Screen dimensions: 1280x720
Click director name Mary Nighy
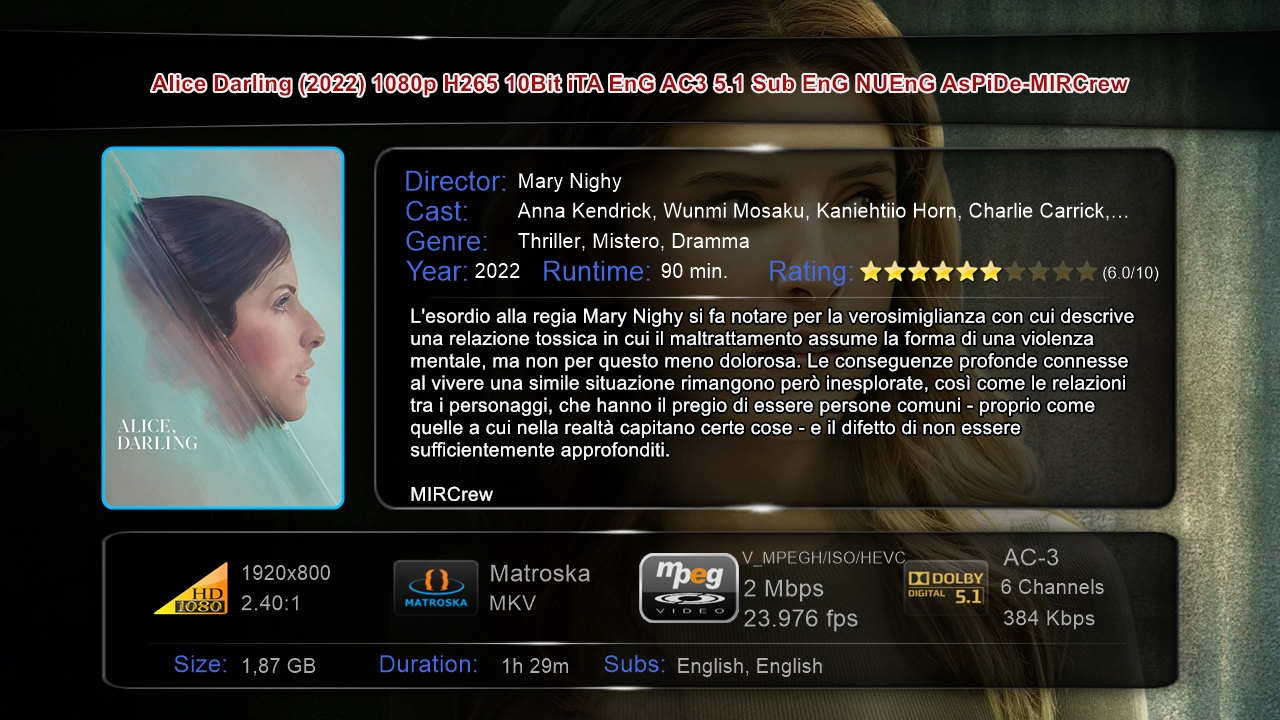point(570,181)
